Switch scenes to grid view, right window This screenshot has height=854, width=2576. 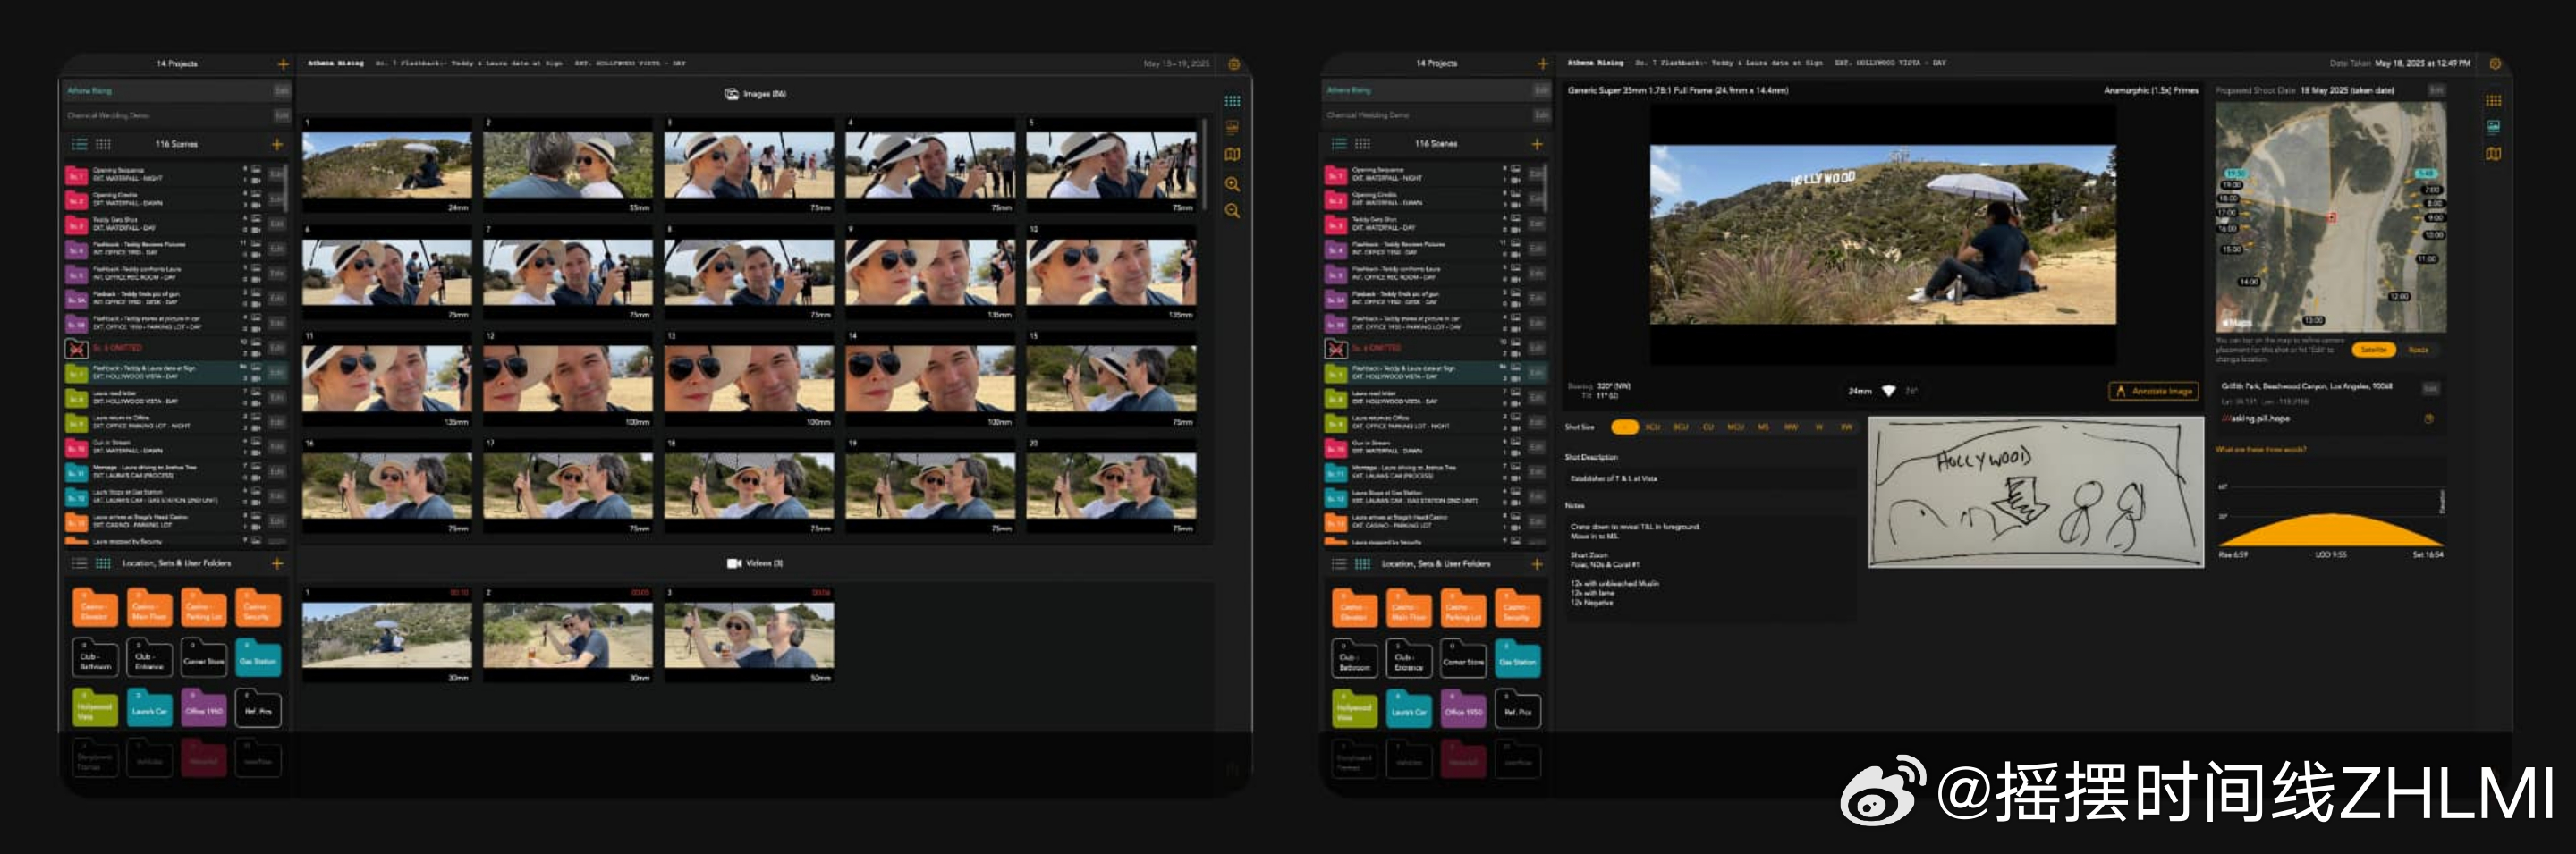point(1362,145)
